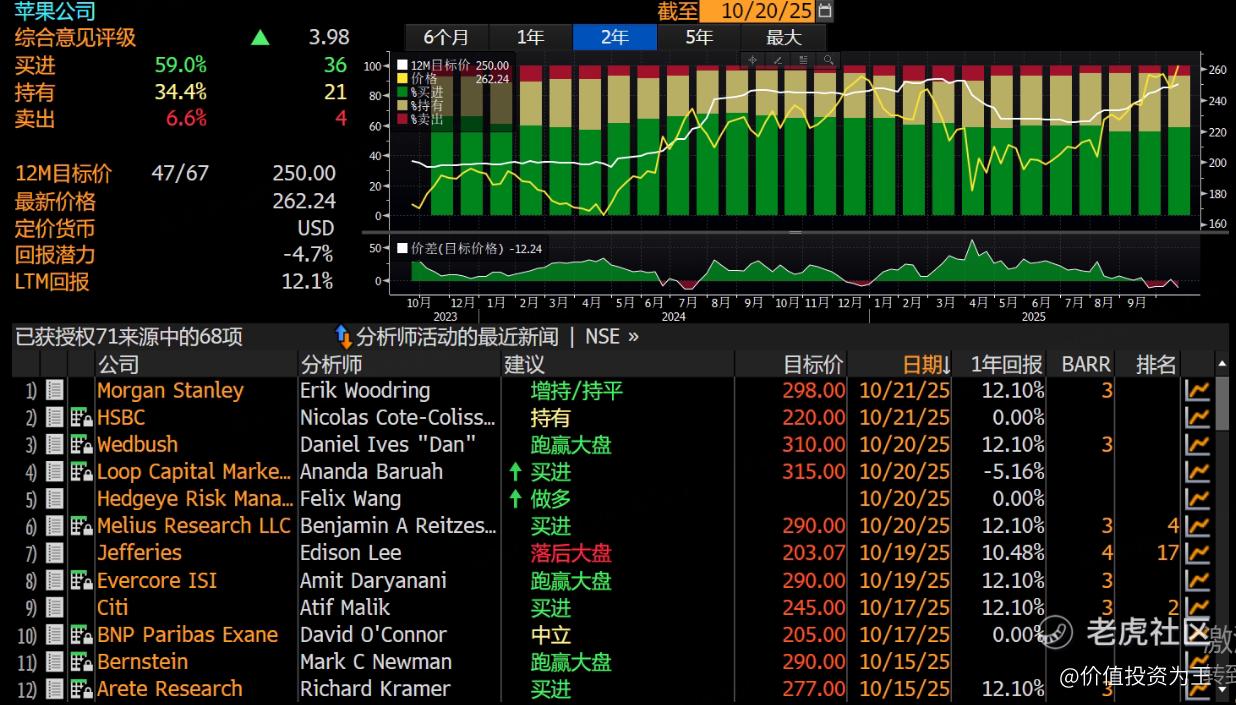The height and width of the screenshot is (705, 1236).
Task: Toggle the 价差(目标价格) series legend
Action: tap(470, 248)
